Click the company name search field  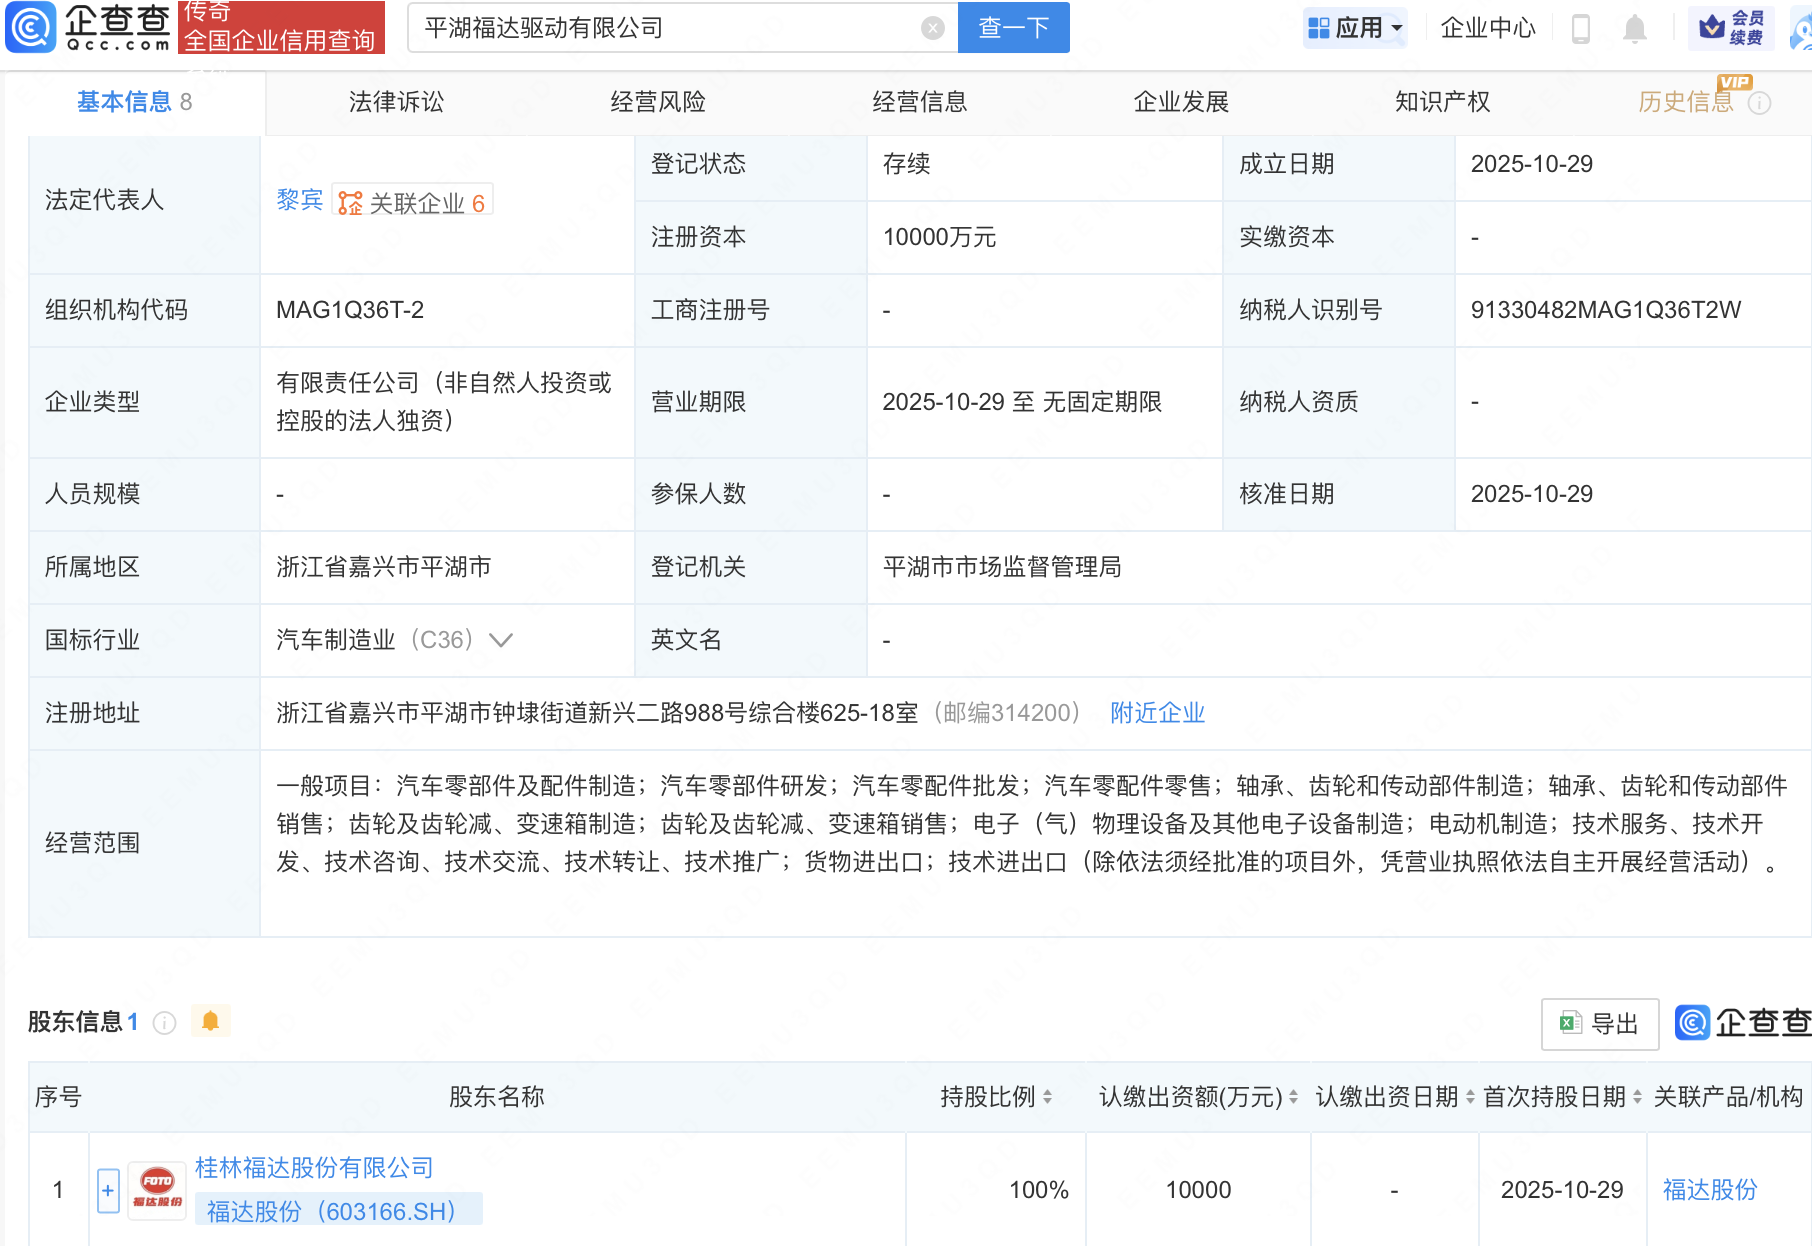665,28
